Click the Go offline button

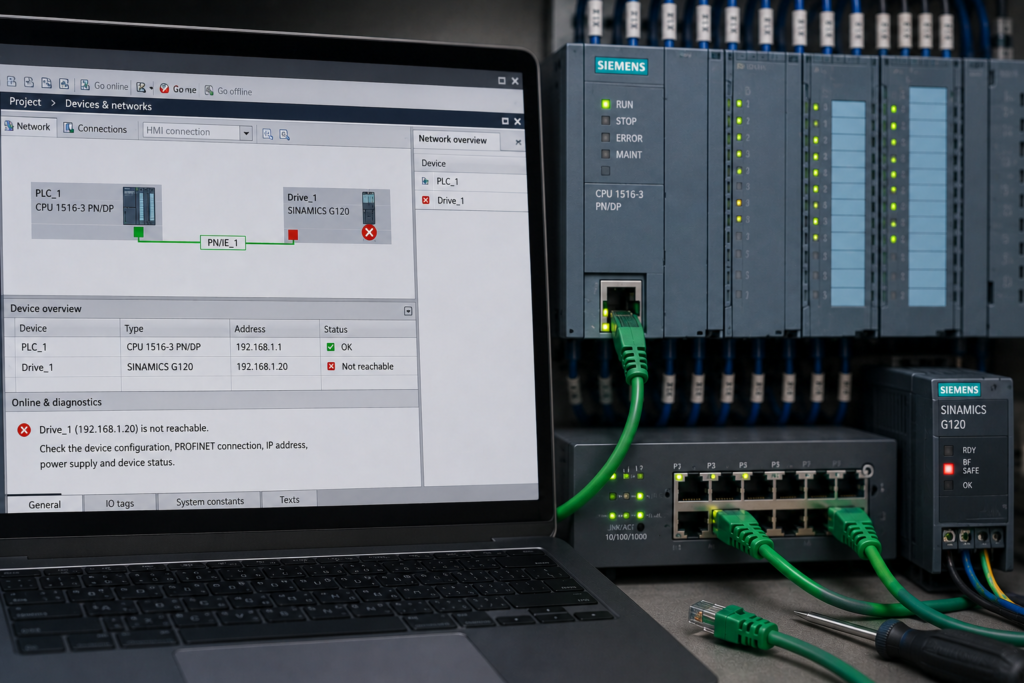pyautogui.click(x=228, y=91)
